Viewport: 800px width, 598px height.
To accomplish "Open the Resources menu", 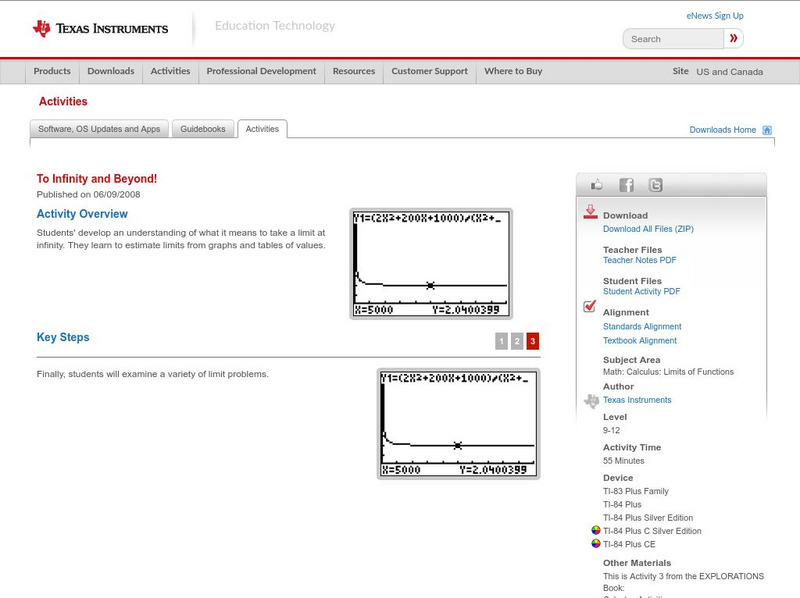I will [354, 71].
